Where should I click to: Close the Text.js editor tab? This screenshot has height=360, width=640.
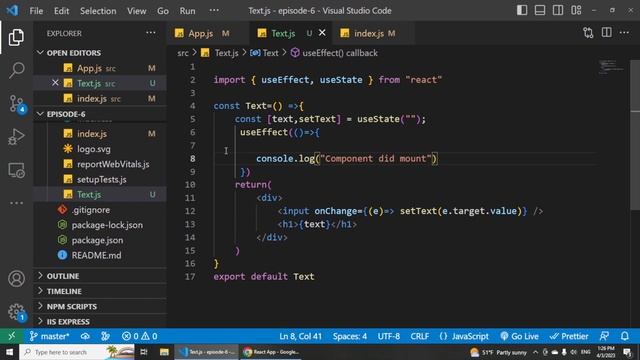[x=322, y=33]
